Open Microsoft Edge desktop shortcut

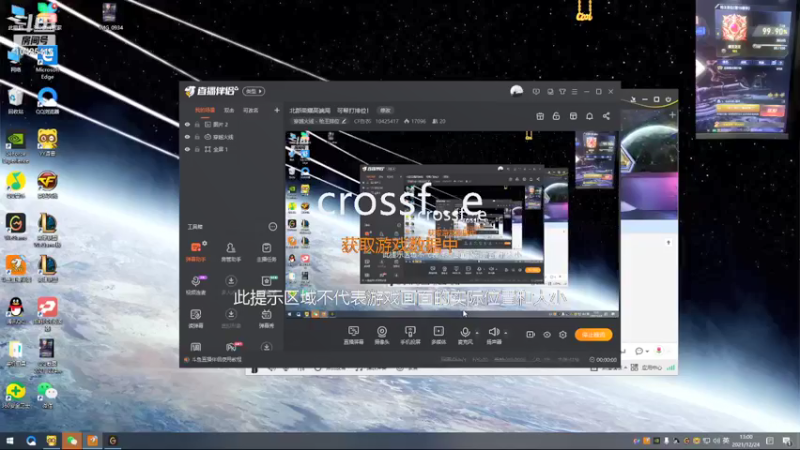coord(47,62)
